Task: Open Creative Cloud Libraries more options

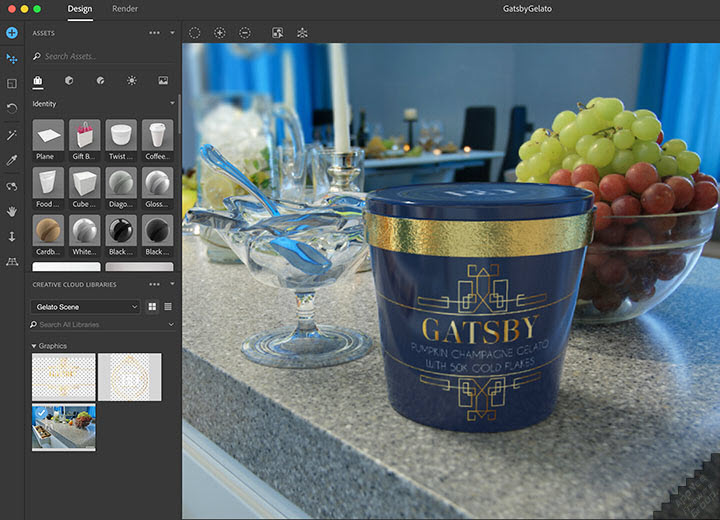Action: point(155,284)
